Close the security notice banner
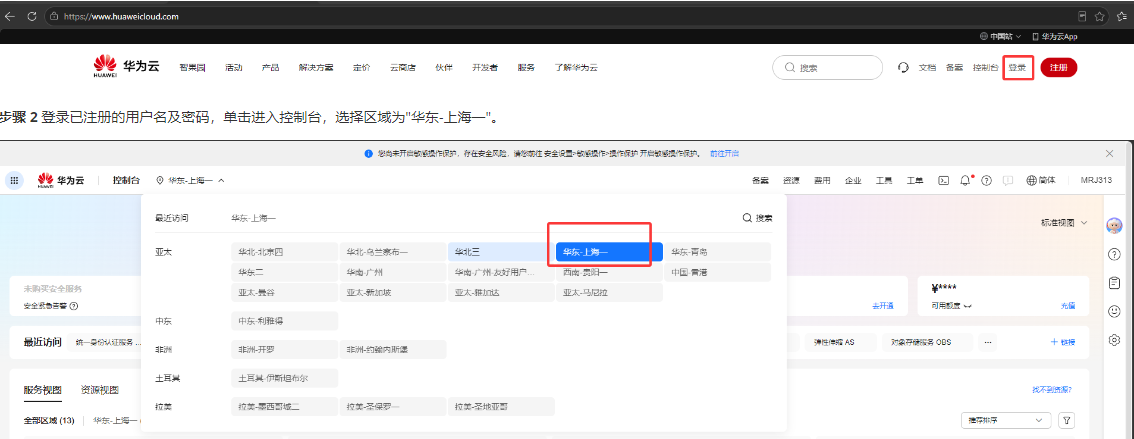The height and width of the screenshot is (439, 1134). tap(1109, 154)
